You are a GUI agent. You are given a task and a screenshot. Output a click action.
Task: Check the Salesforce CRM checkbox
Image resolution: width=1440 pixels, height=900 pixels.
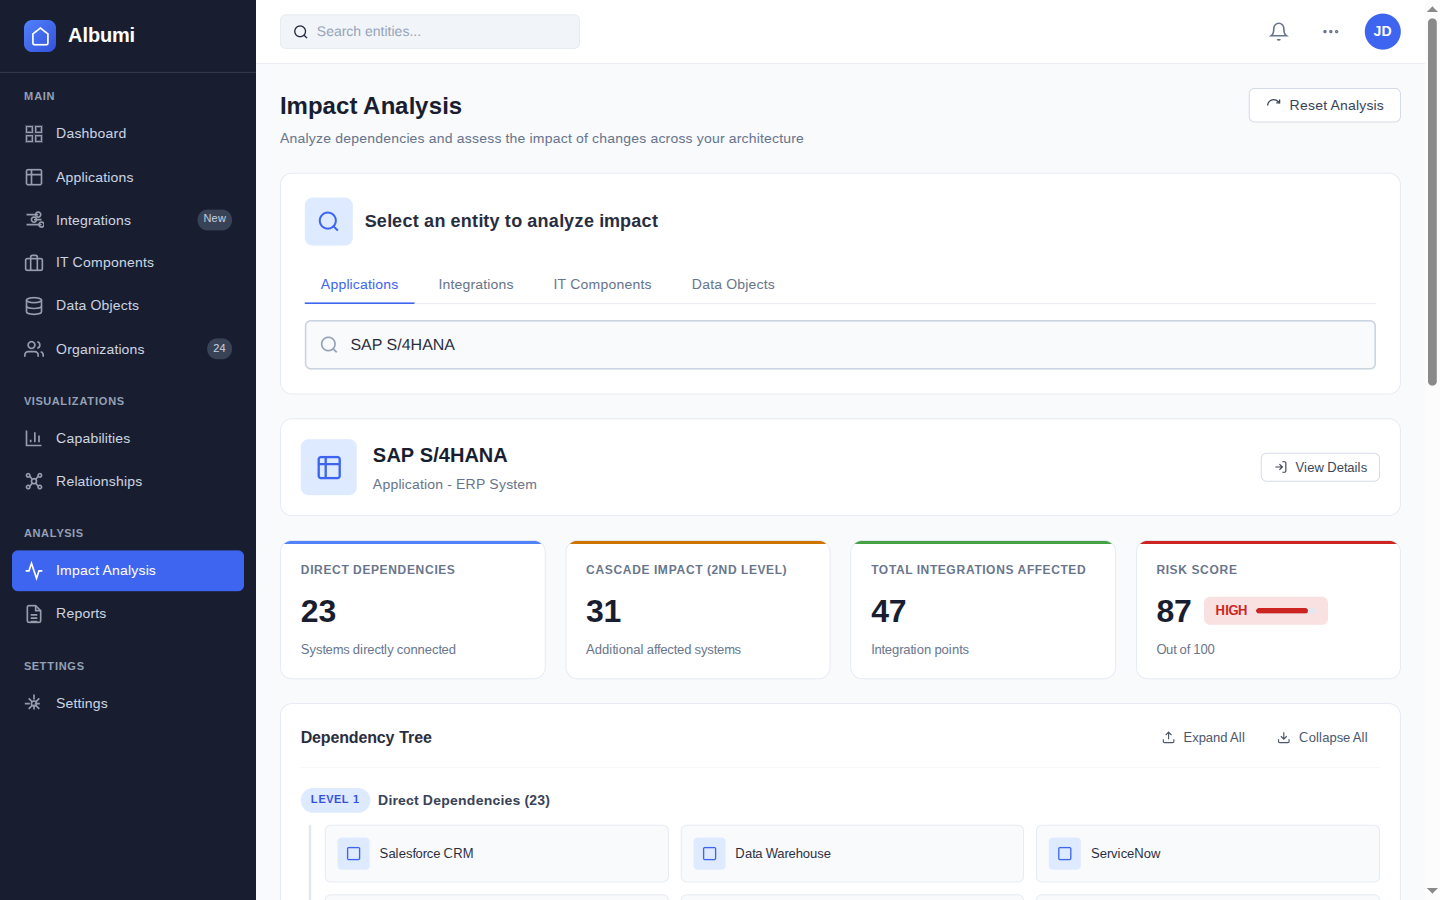pos(354,853)
